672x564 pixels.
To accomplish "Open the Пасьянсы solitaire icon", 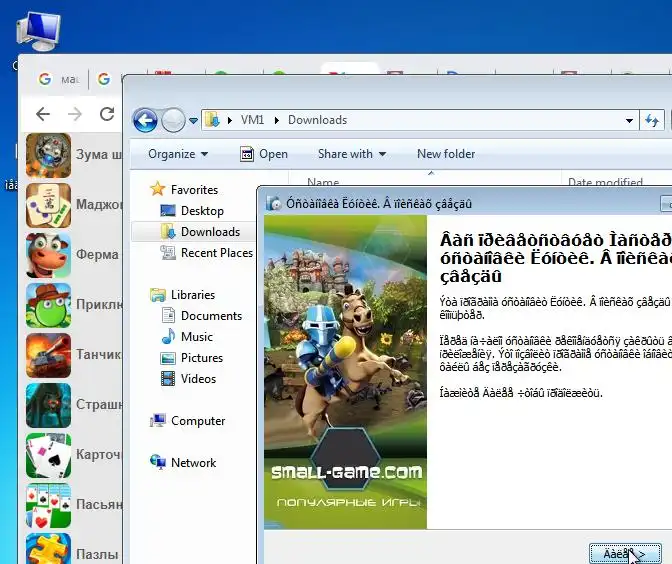I will [x=48, y=506].
